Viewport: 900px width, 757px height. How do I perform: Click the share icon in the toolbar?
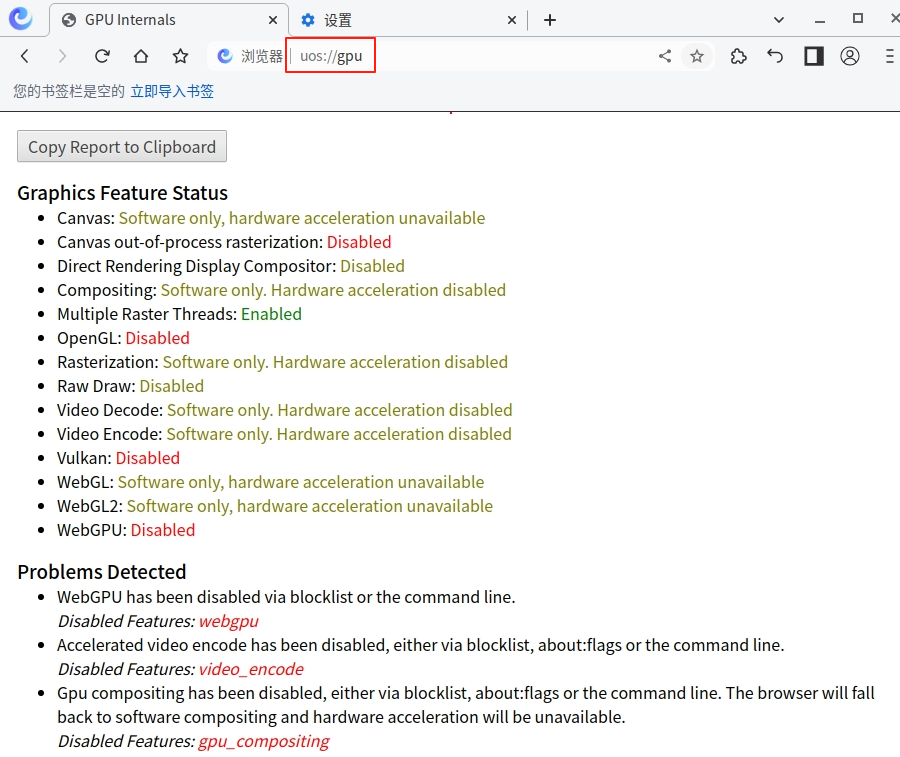[664, 56]
